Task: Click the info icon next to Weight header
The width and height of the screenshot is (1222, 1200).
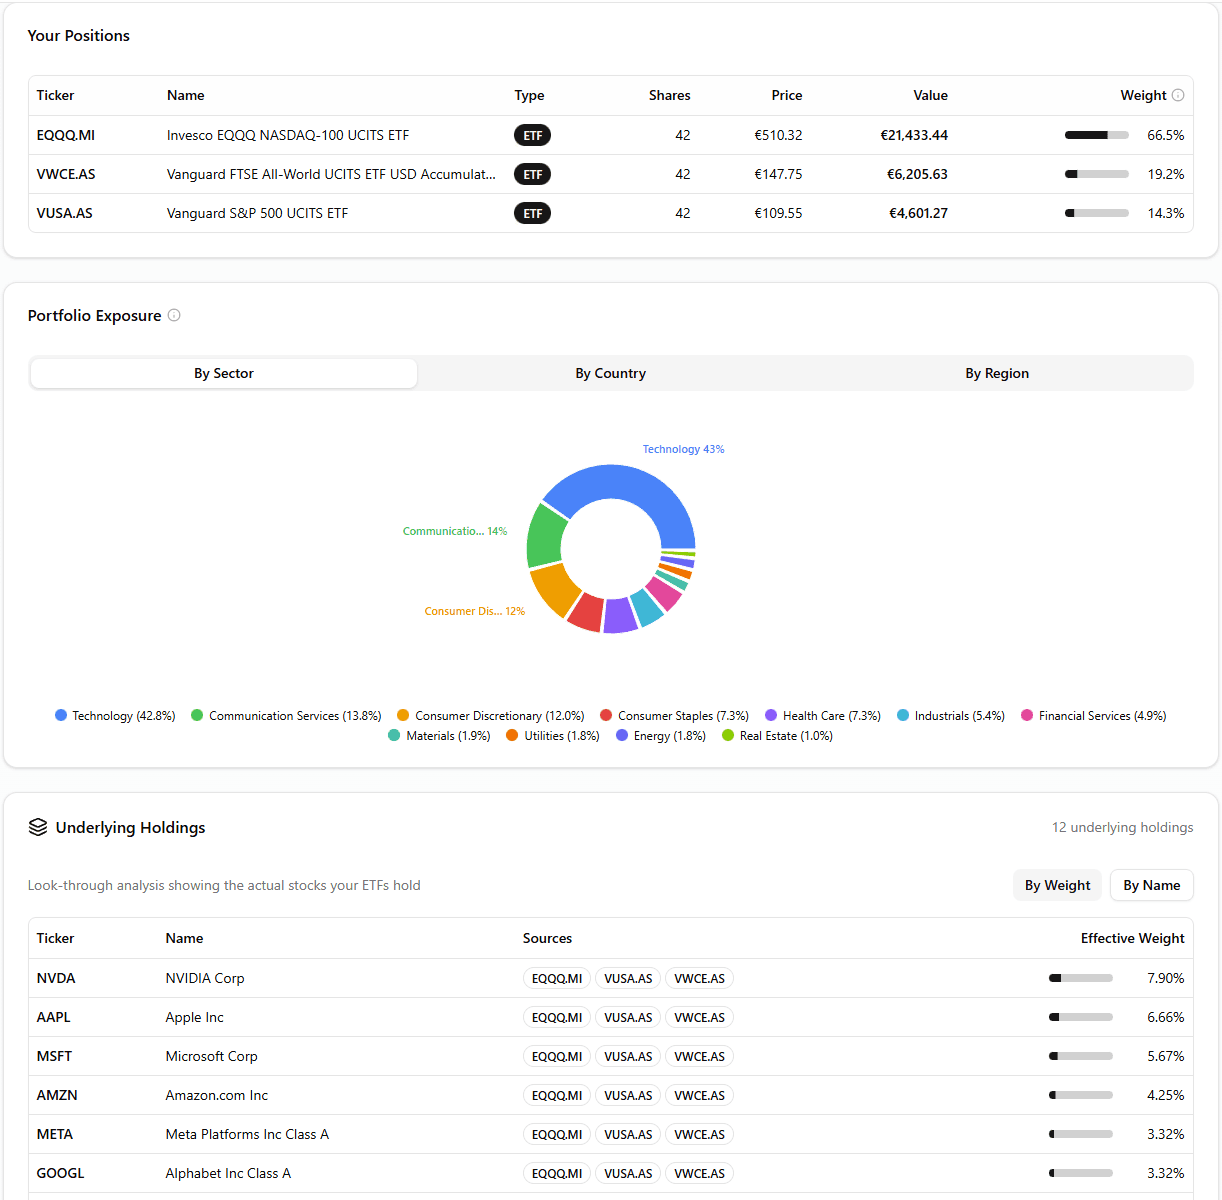Action: (1178, 95)
